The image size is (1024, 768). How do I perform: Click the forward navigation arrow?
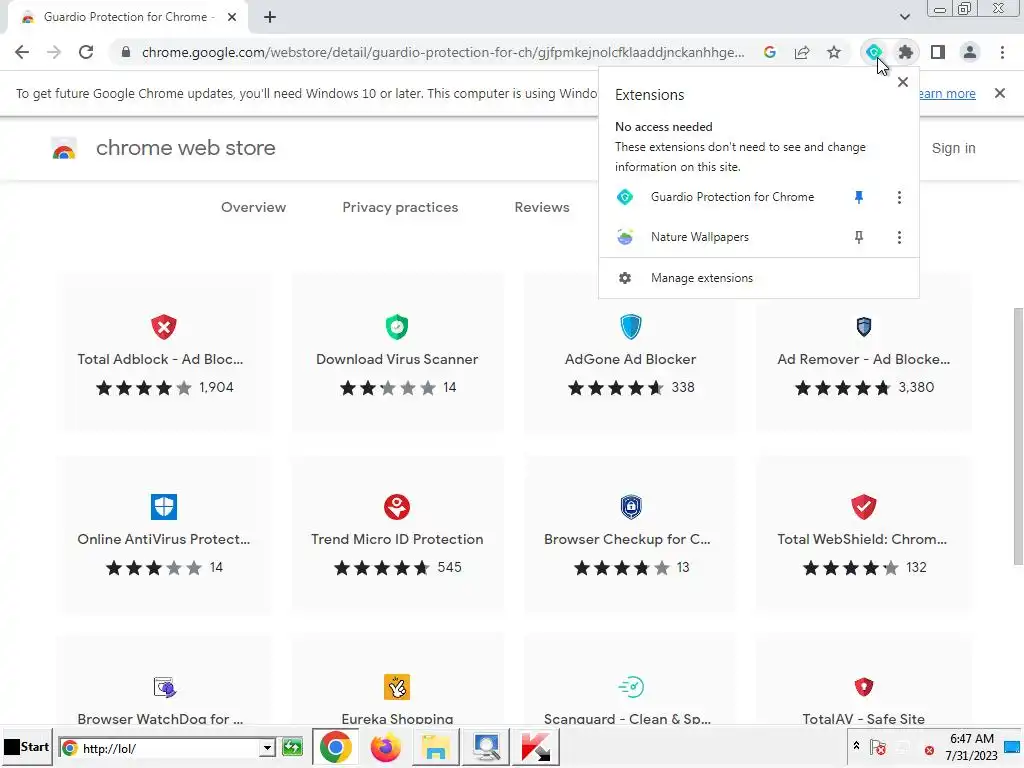(54, 52)
